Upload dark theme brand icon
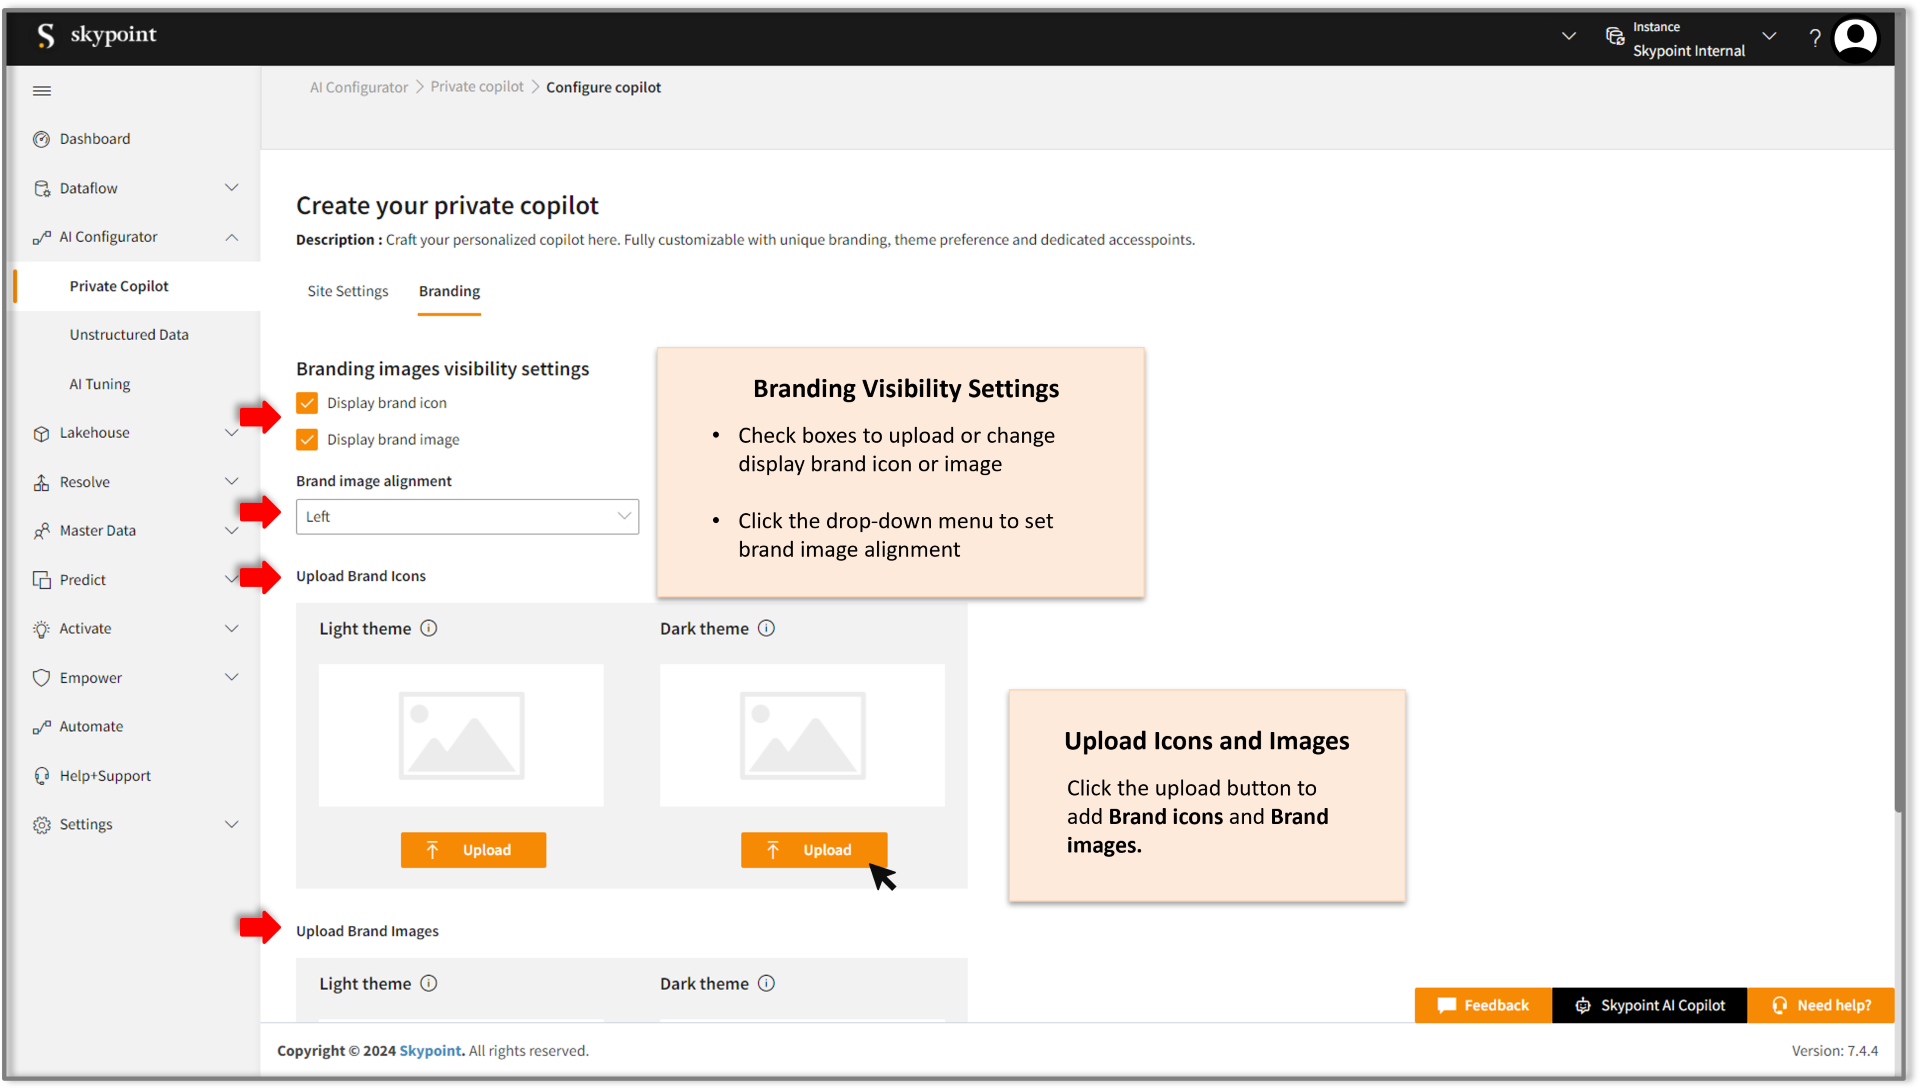 click(812, 849)
